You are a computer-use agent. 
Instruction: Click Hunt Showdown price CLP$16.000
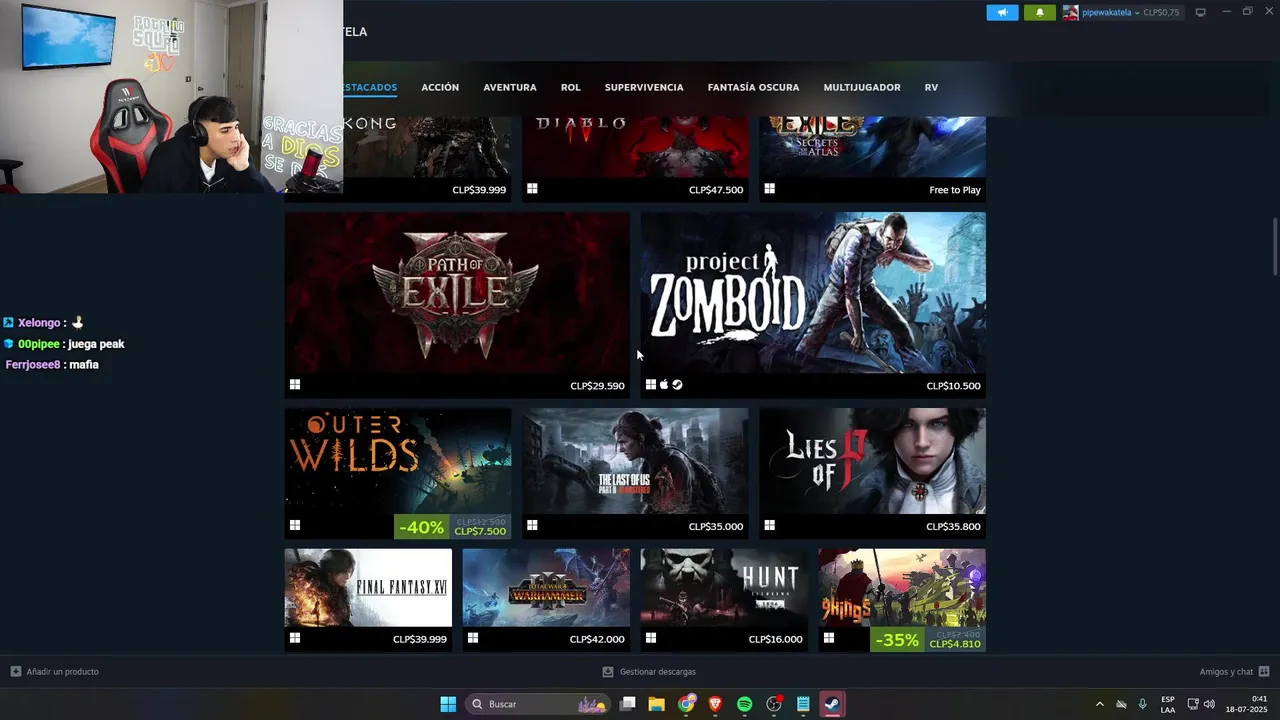coord(775,640)
